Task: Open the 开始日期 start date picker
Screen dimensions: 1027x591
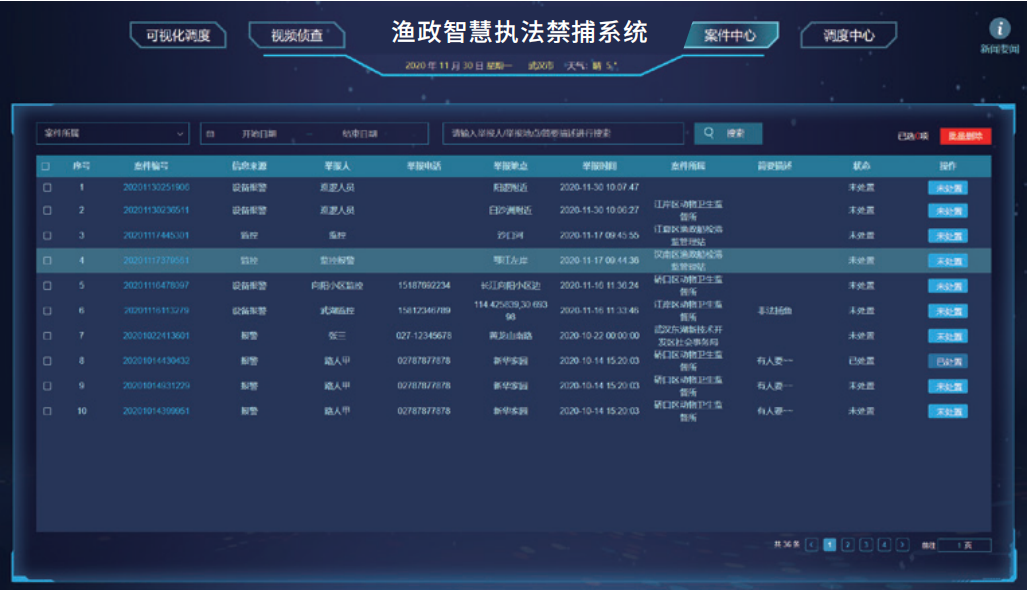Action: [x=259, y=134]
